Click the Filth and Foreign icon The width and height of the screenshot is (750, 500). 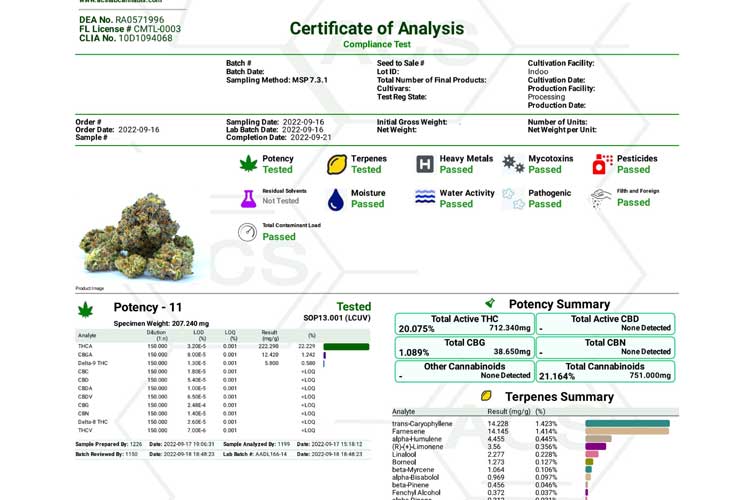[600, 198]
